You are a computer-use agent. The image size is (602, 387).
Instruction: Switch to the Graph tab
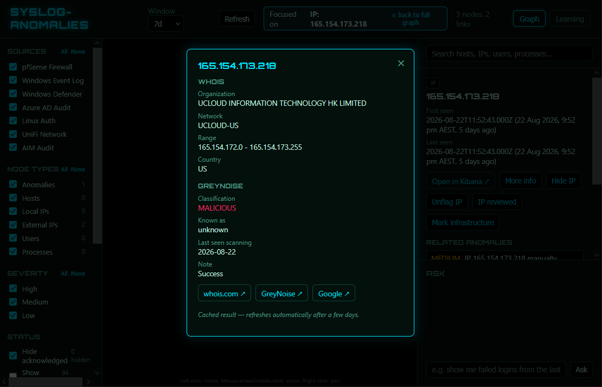(529, 19)
